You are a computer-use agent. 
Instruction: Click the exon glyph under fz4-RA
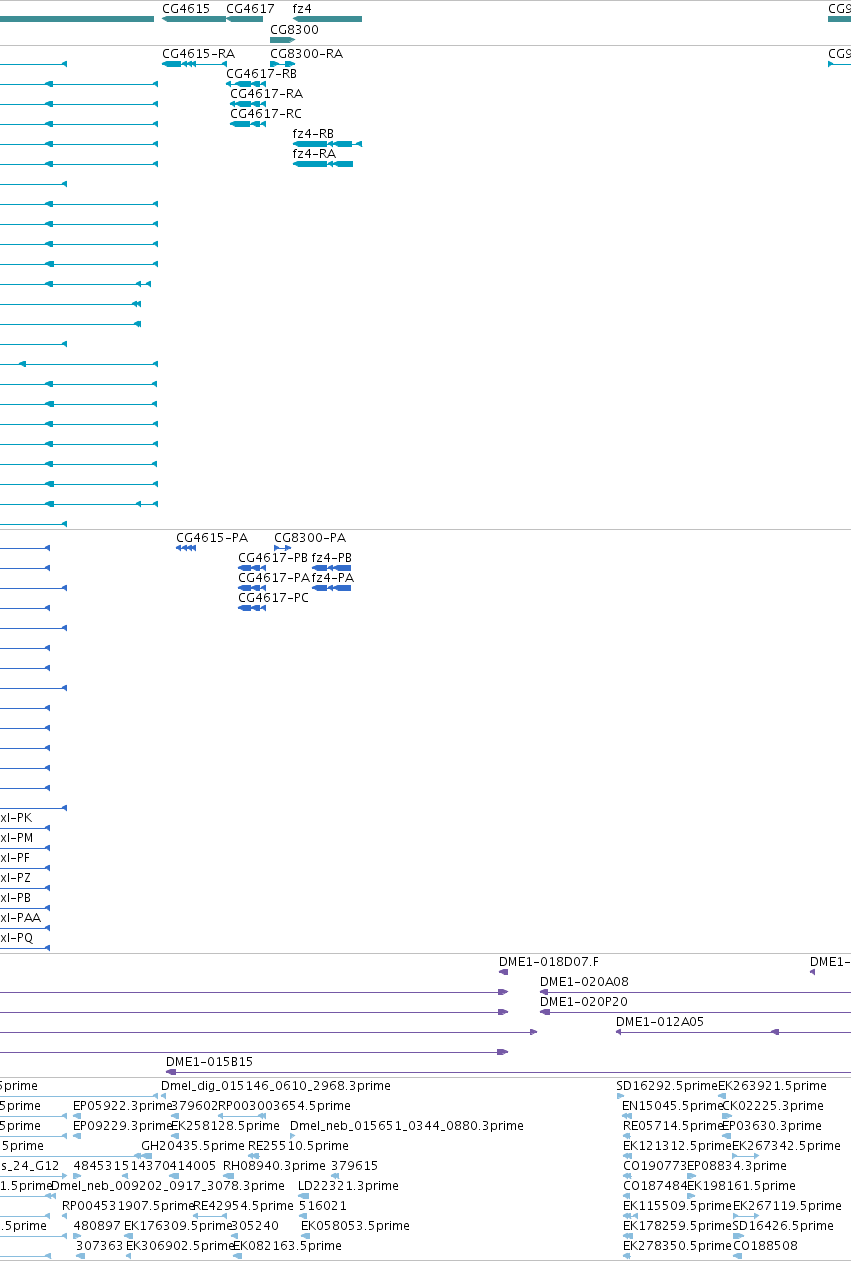pos(323,164)
